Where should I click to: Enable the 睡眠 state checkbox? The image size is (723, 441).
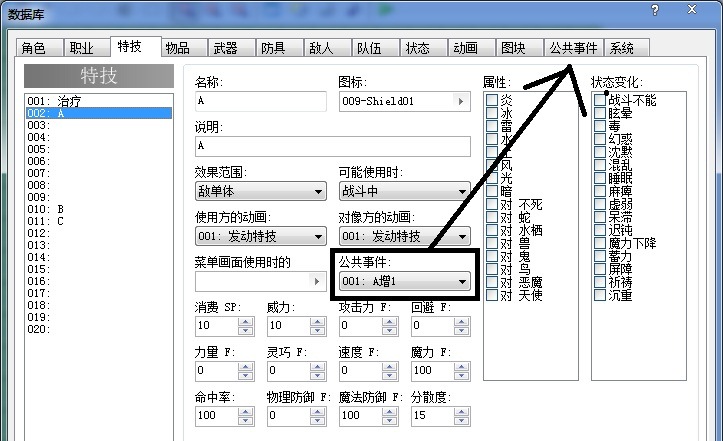click(600, 178)
